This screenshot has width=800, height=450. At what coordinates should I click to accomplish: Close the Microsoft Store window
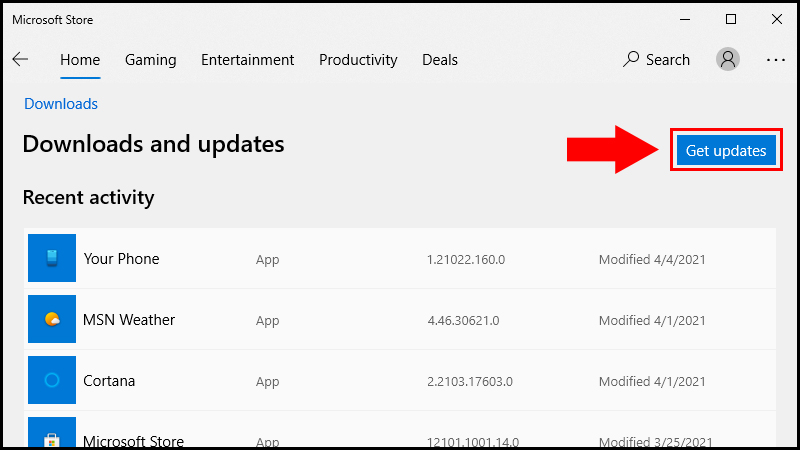pos(777,19)
